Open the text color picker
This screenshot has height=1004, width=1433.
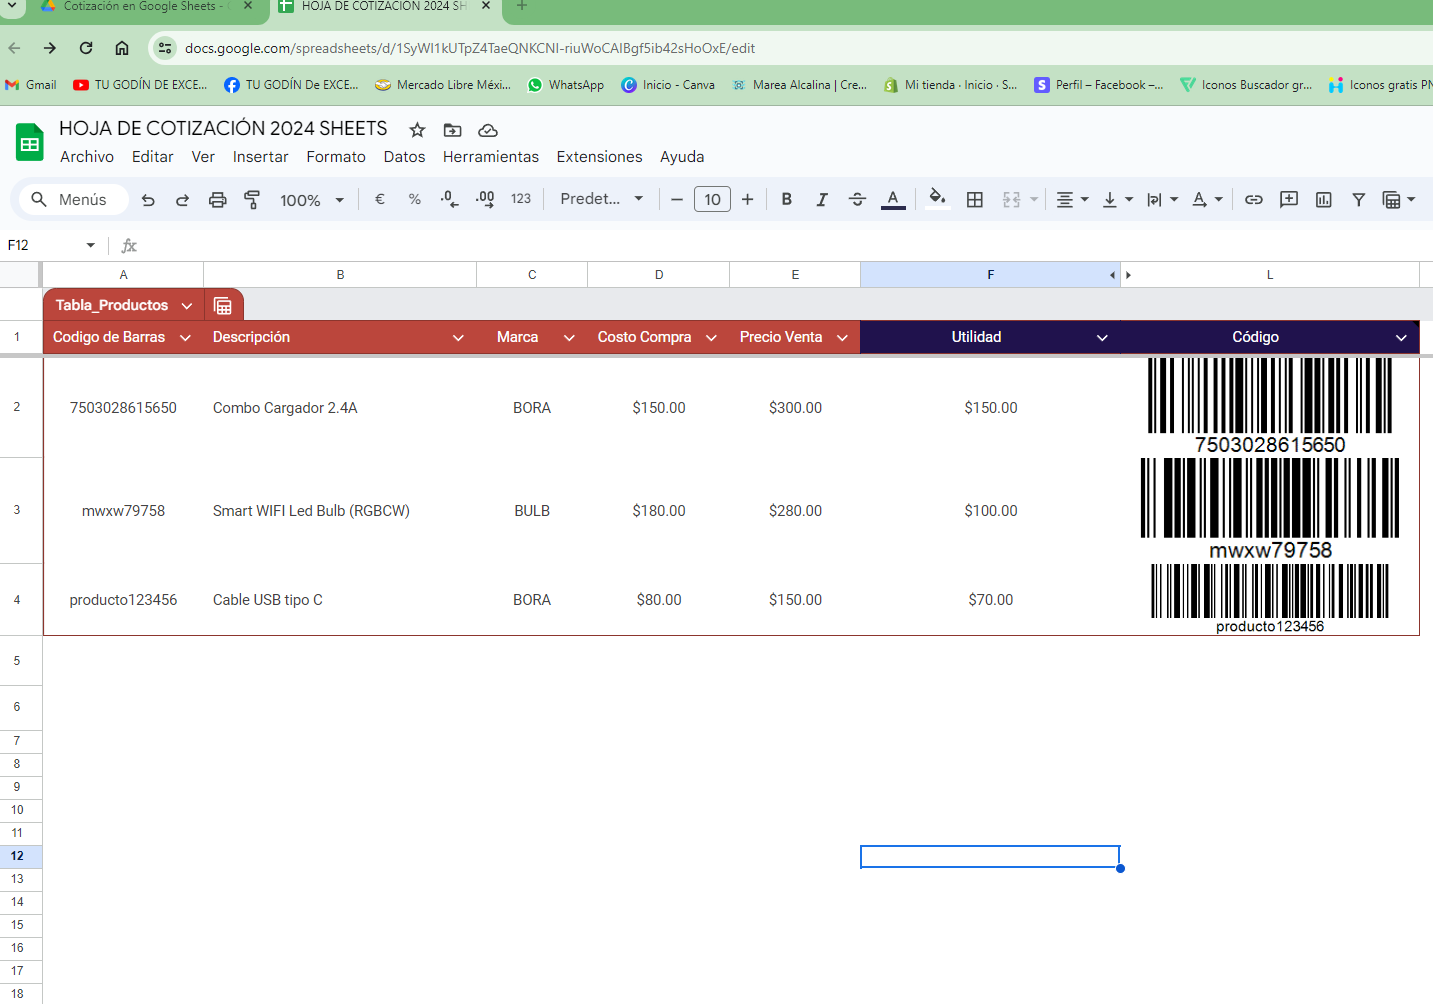(x=893, y=199)
